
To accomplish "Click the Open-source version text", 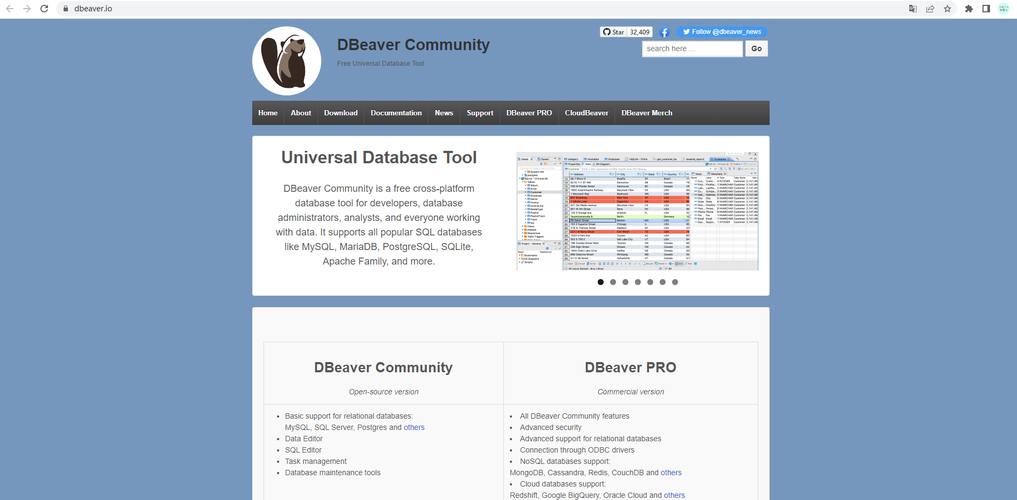I will (x=383, y=392).
